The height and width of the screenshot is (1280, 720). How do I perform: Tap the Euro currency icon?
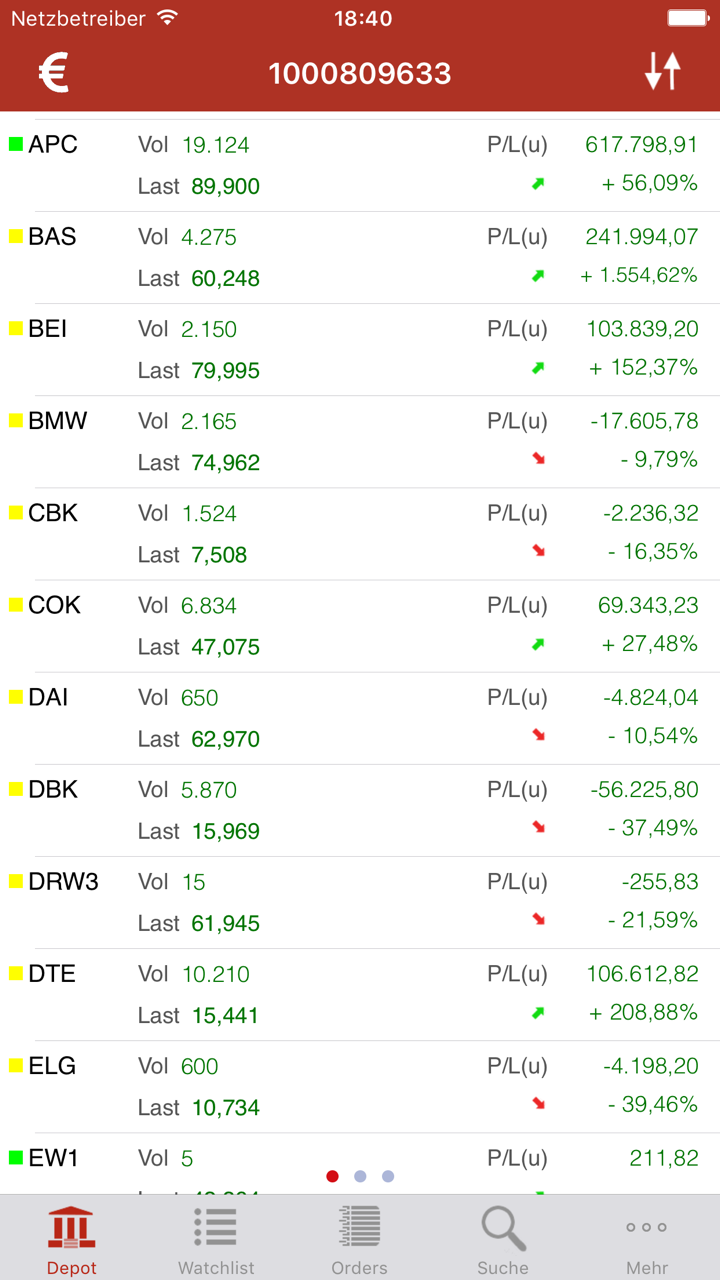[x=54, y=73]
